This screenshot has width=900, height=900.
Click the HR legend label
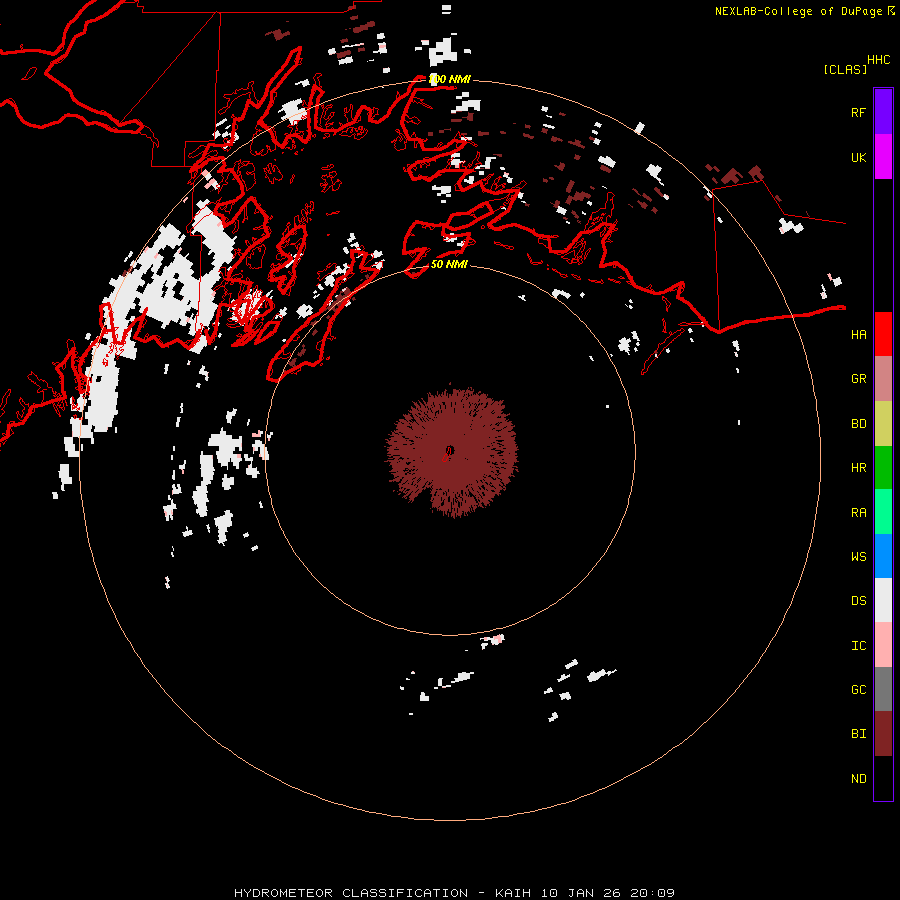click(x=858, y=468)
